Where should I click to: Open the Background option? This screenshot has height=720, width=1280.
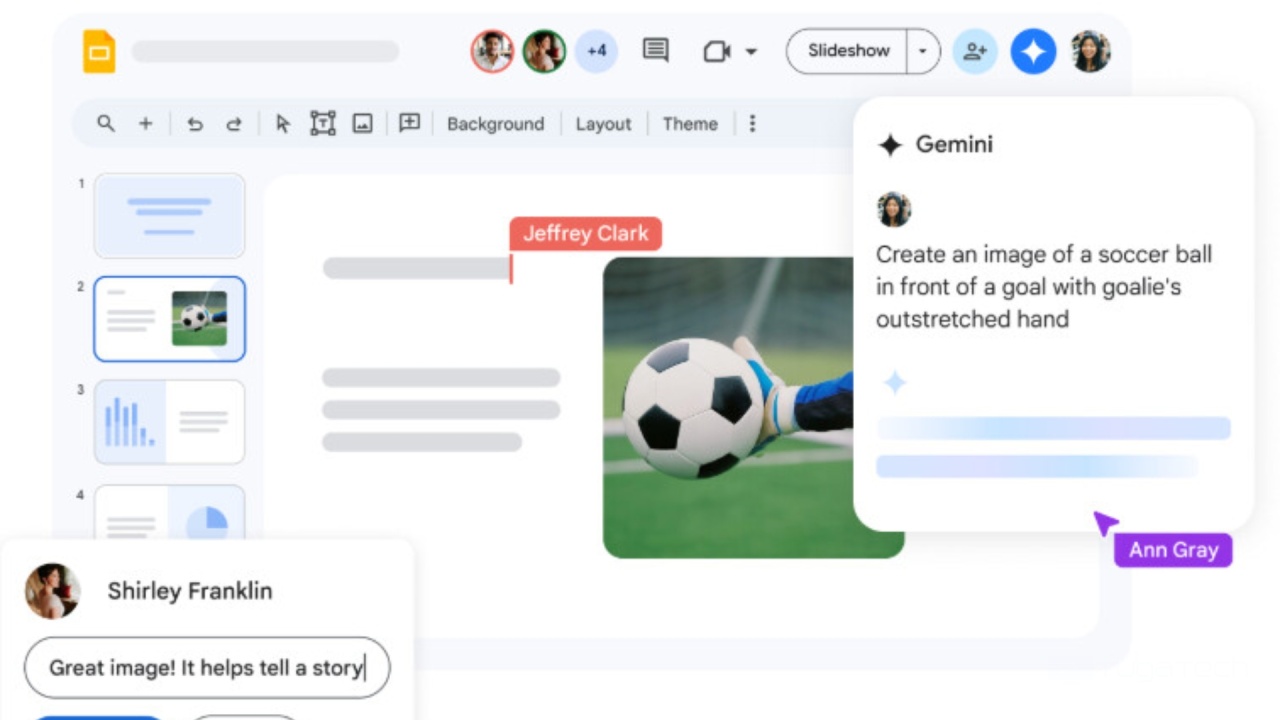point(495,124)
